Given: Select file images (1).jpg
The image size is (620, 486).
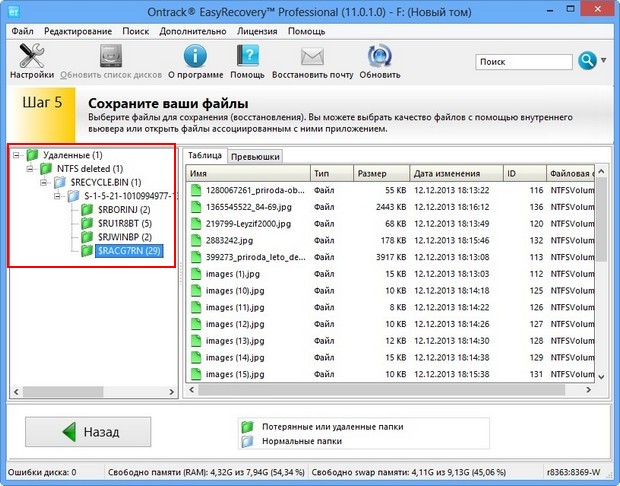Looking at the screenshot, I should coord(232,274).
